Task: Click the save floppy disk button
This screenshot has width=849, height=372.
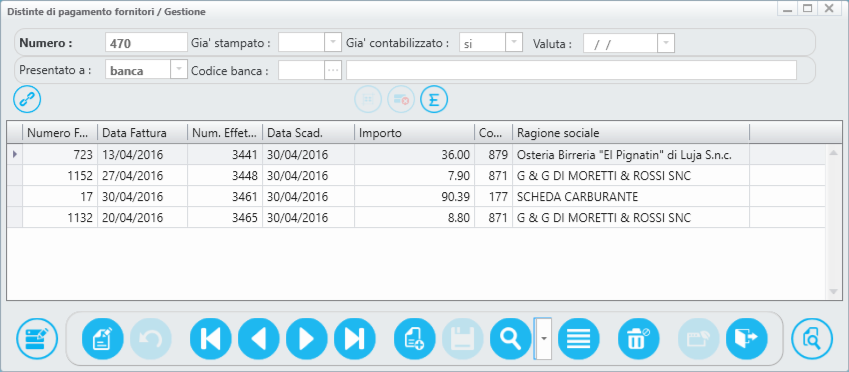Action: click(x=463, y=339)
